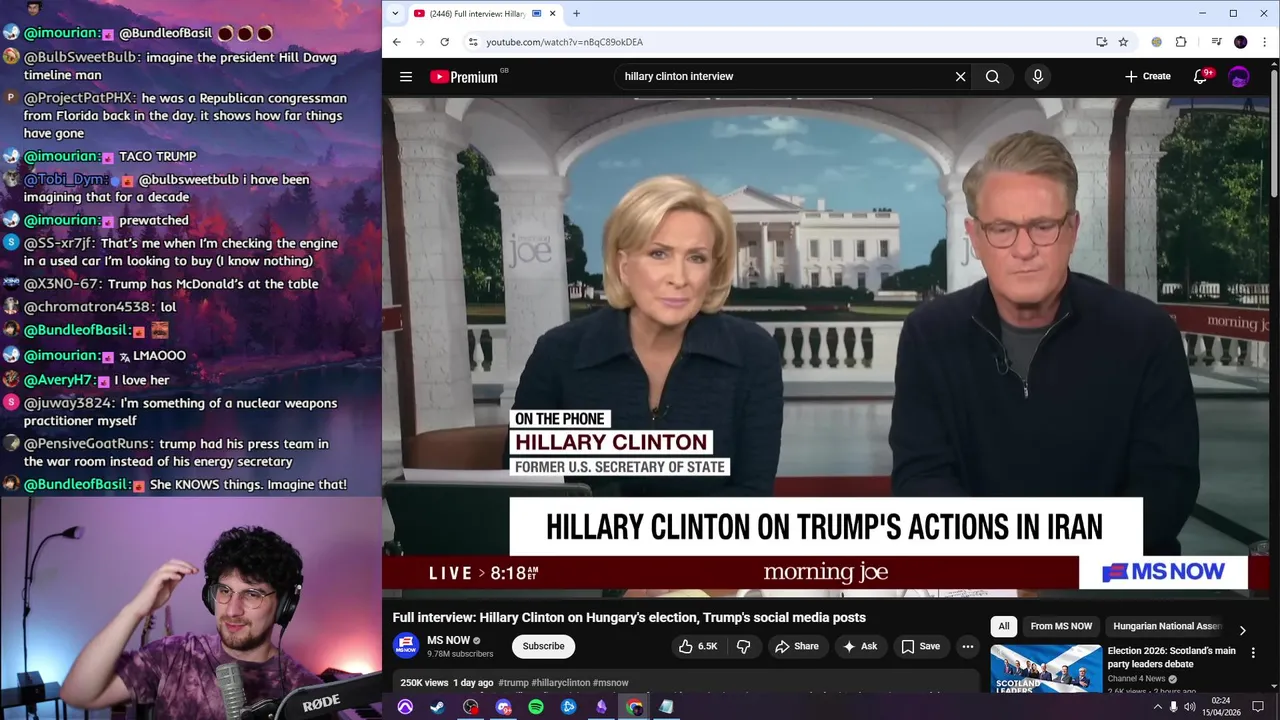Start voice search with microphone icon
Screen dimensions: 1280x720
pyautogui.click(x=1037, y=76)
